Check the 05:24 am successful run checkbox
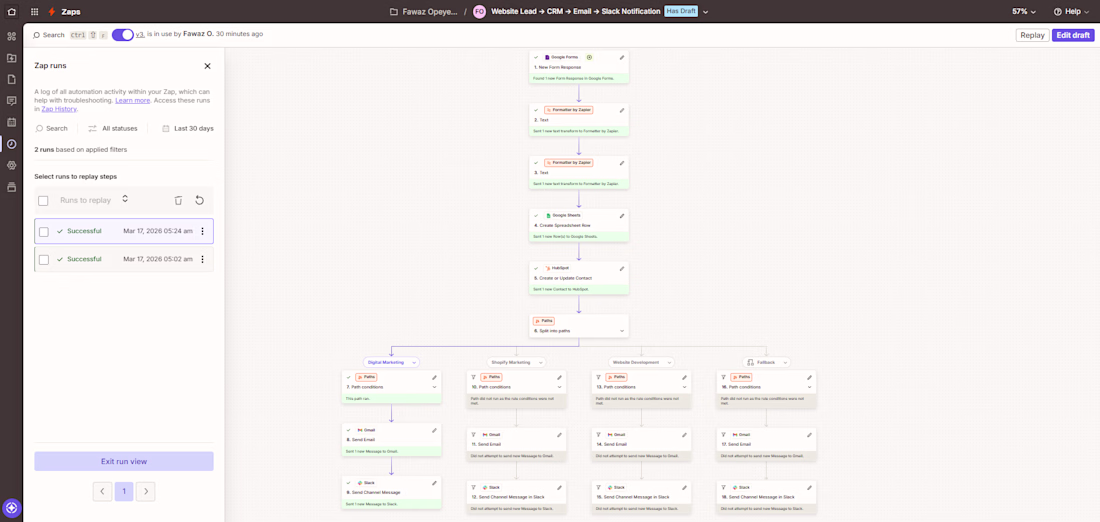Viewport: 1100px width, 522px height. 43,232
